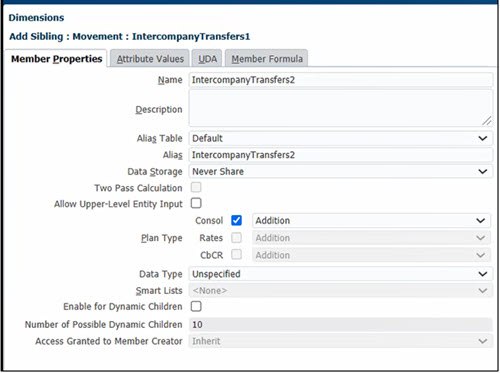Uncheck the Consol plan type checkbox
The height and width of the screenshot is (373, 500).
point(236,220)
